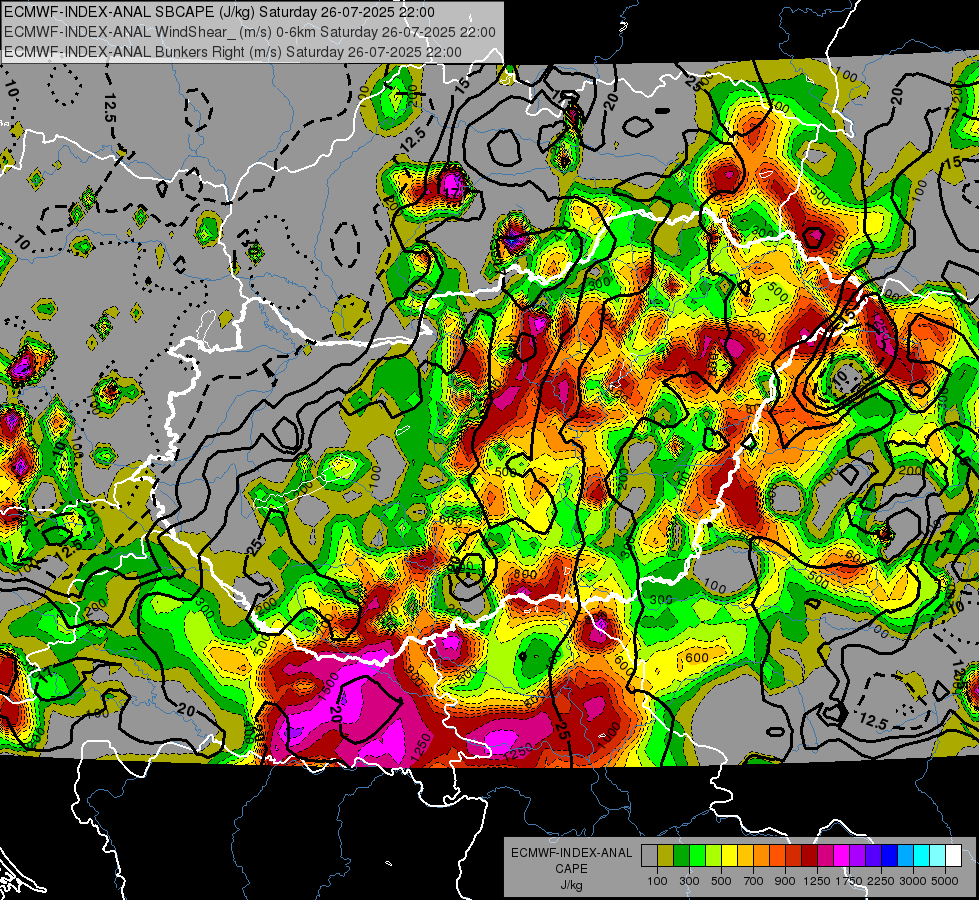Click the 500 tick label in the legend
Screen dimensions: 979x900
pyautogui.click(x=721, y=881)
